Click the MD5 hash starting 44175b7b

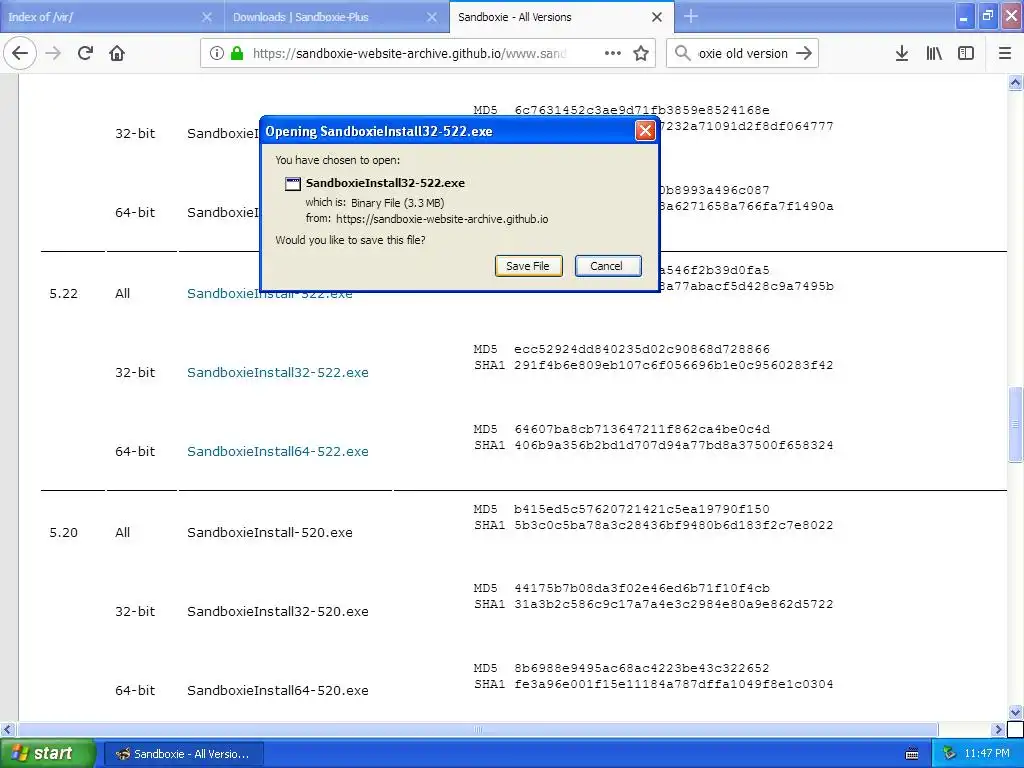click(642, 588)
